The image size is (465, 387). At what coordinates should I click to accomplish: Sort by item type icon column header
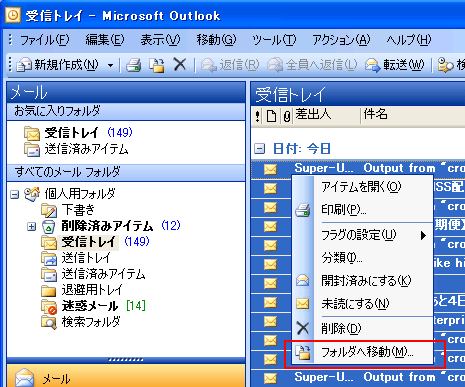[272, 116]
